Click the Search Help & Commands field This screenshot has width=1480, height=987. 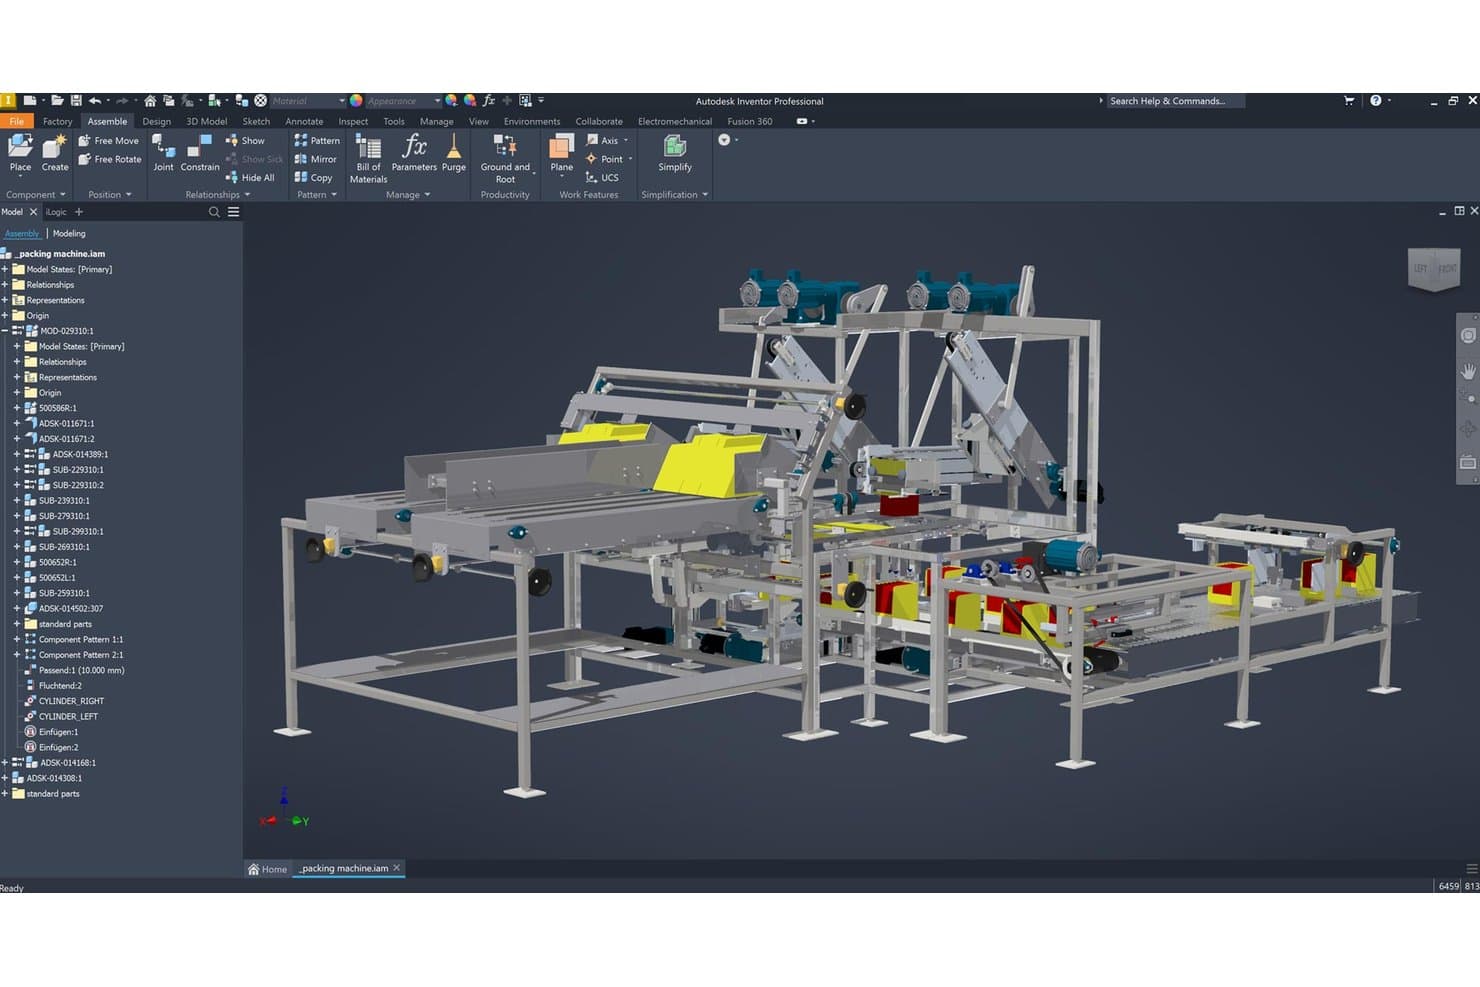[1176, 101]
